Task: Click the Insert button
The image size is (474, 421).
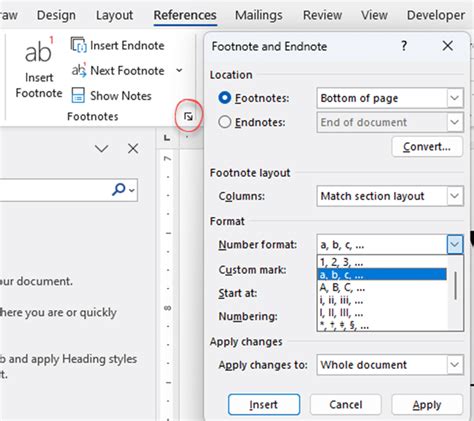Action: pyautogui.click(x=264, y=404)
